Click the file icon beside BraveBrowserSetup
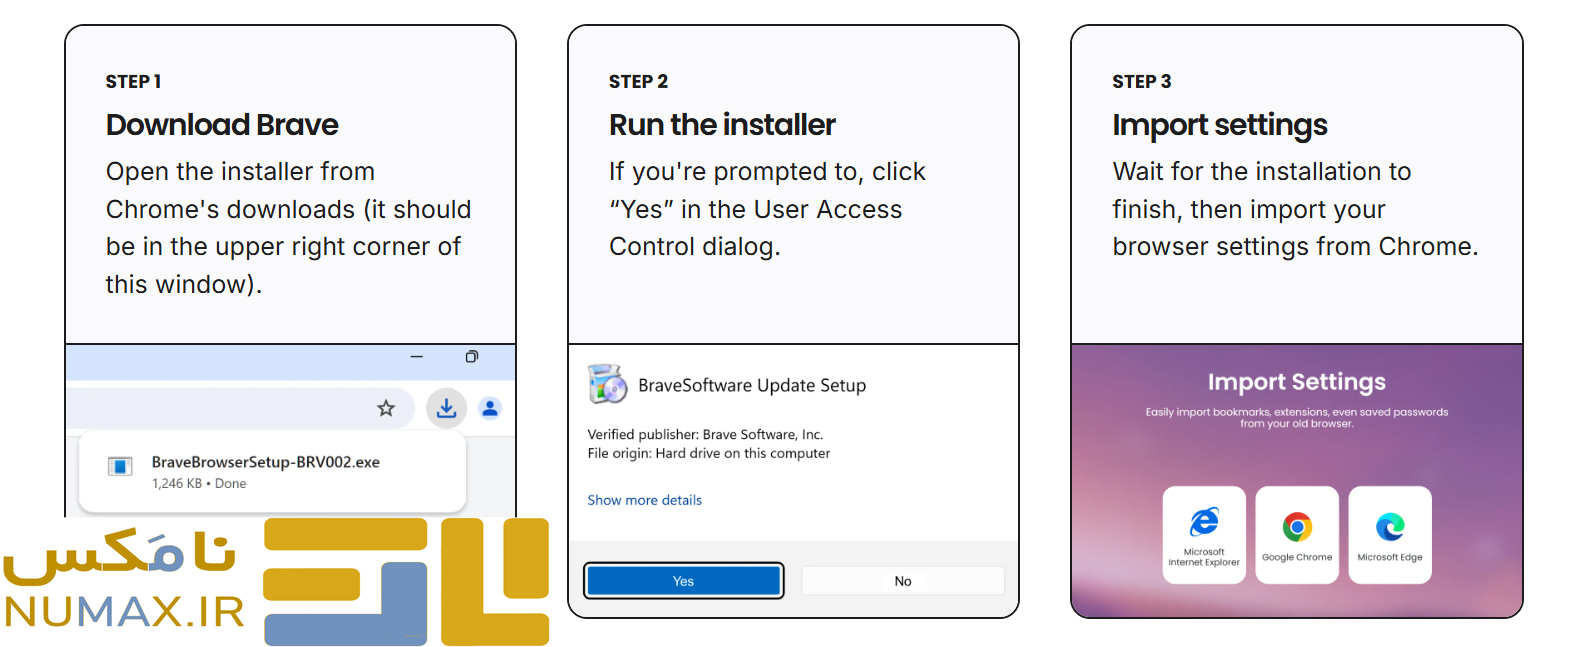The height and width of the screenshot is (647, 1572). click(120, 467)
